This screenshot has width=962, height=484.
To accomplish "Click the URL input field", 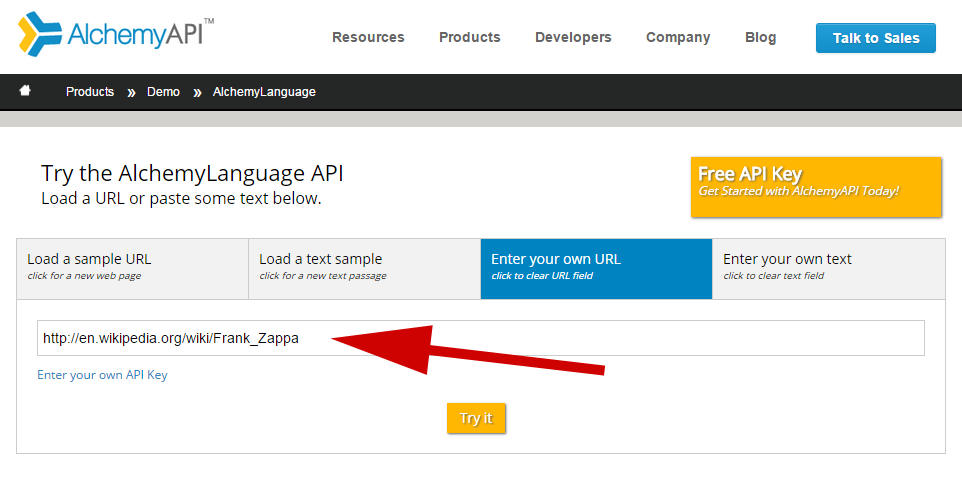I will (480, 338).
